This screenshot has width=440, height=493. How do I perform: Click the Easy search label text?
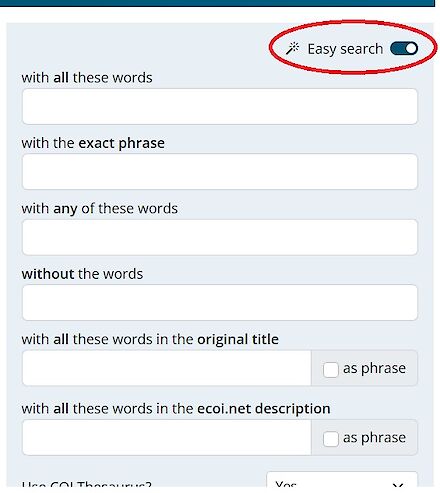(345, 49)
